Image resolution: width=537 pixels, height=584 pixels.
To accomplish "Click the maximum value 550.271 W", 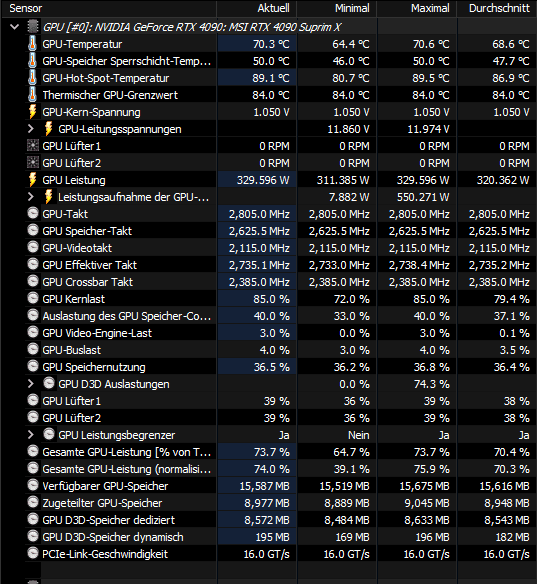I will point(423,197).
